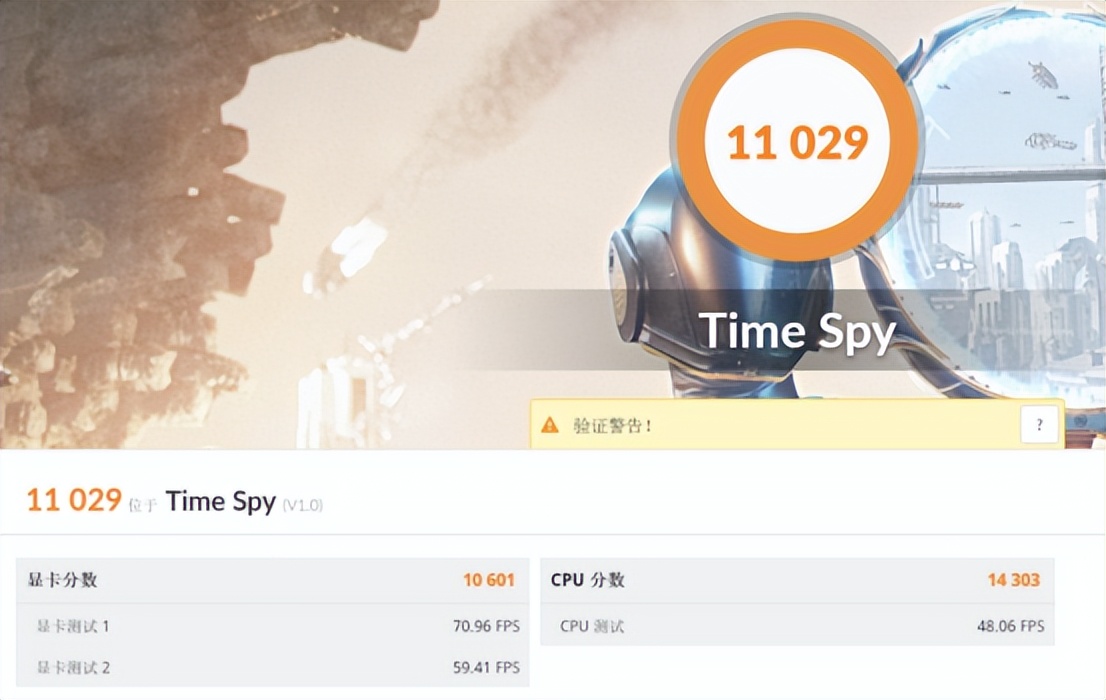The image size is (1106, 700).
Task: Select the CPU 测试 row
Action: point(797,625)
